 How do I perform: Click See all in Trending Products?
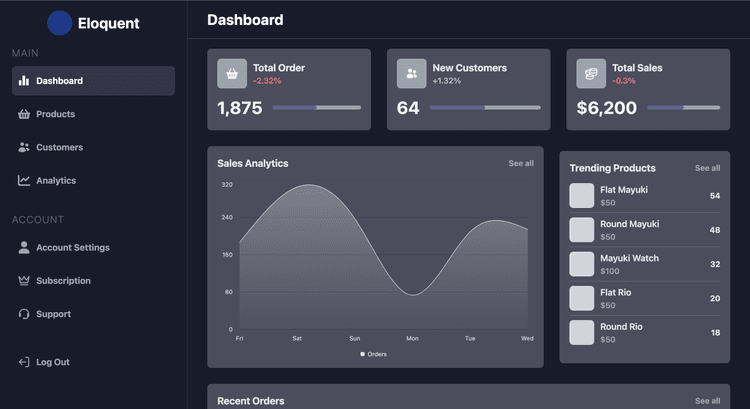click(x=707, y=168)
